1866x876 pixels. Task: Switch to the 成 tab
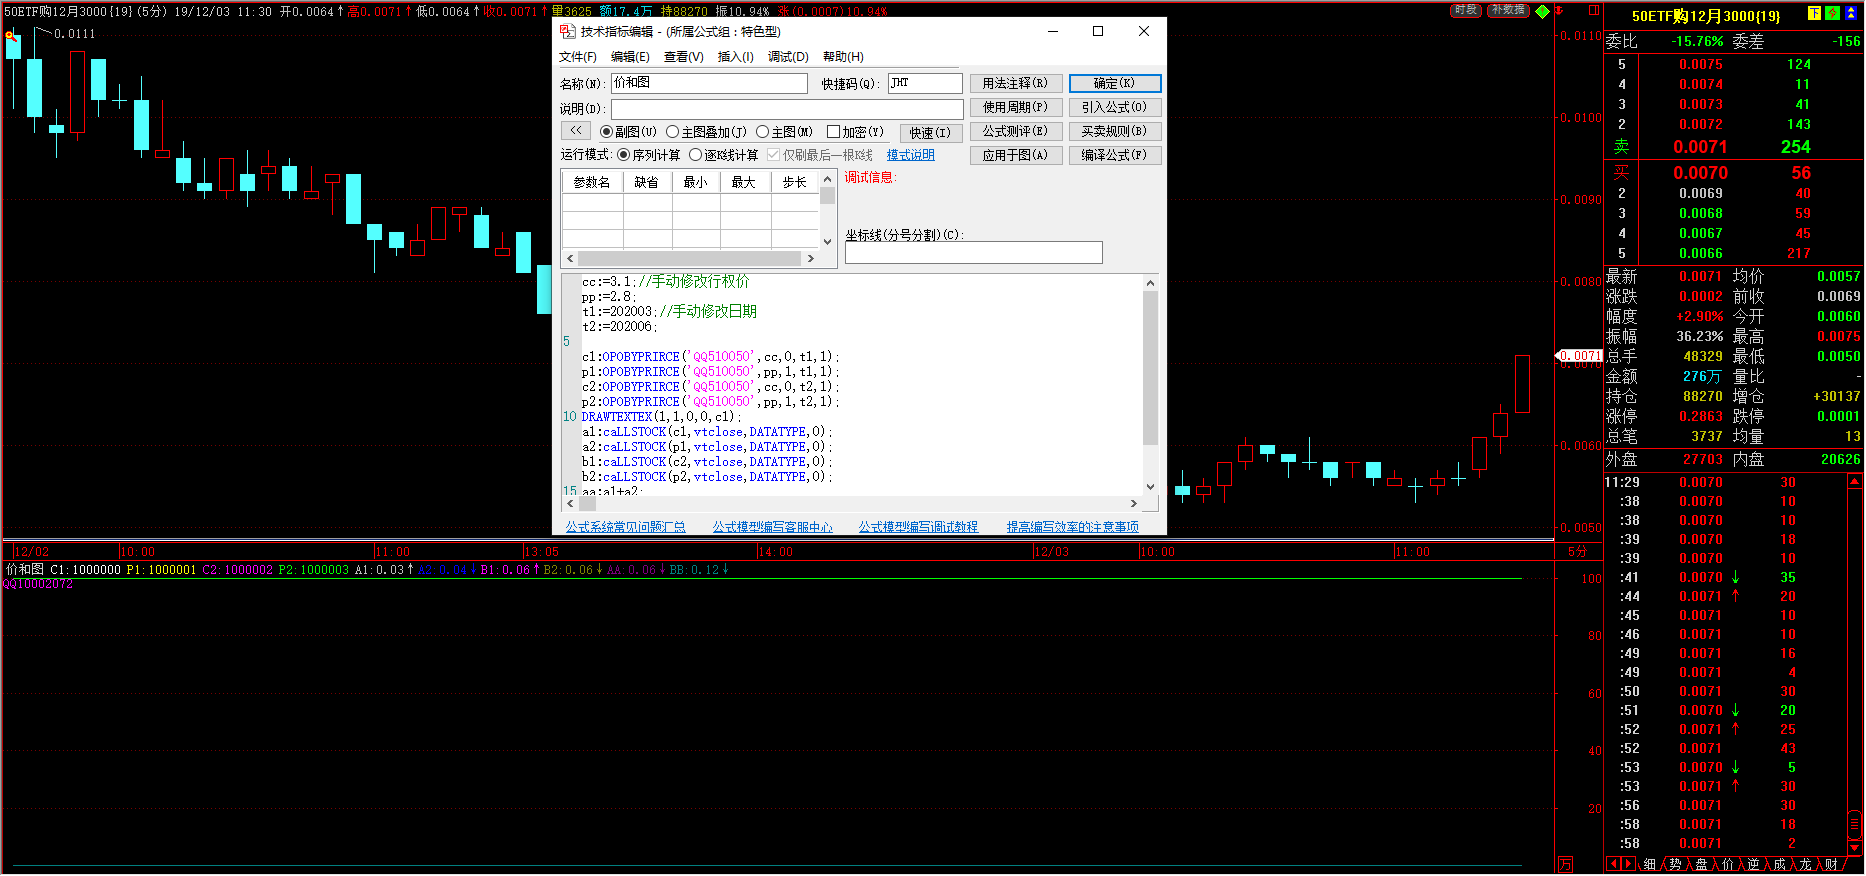(x=1779, y=864)
